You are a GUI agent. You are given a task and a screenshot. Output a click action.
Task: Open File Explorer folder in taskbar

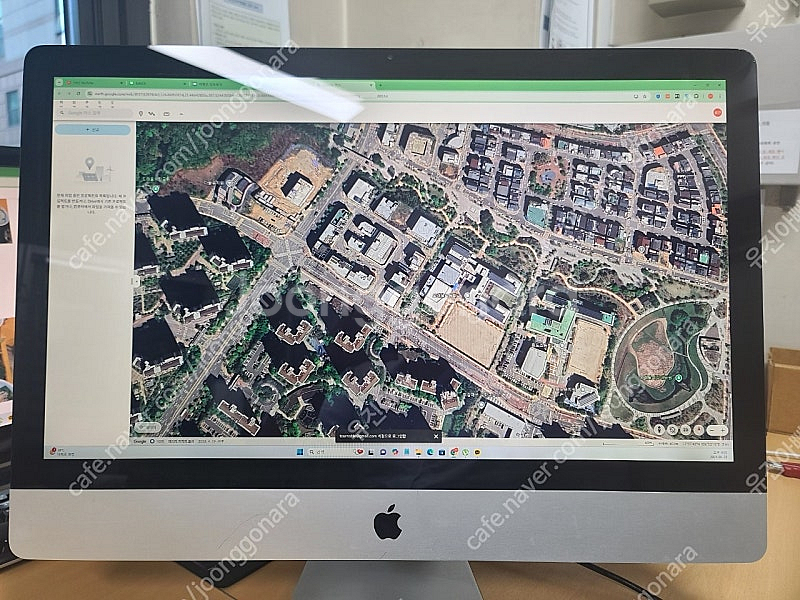[418, 452]
